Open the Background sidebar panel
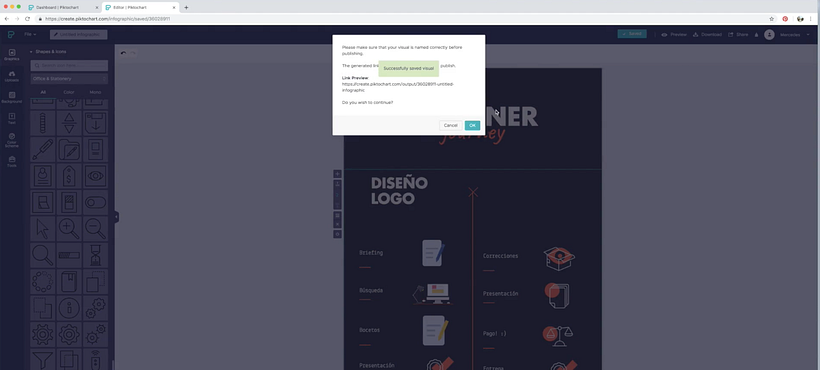The width and height of the screenshot is (820, 370). pyautogui.click(x=12, y=98)
